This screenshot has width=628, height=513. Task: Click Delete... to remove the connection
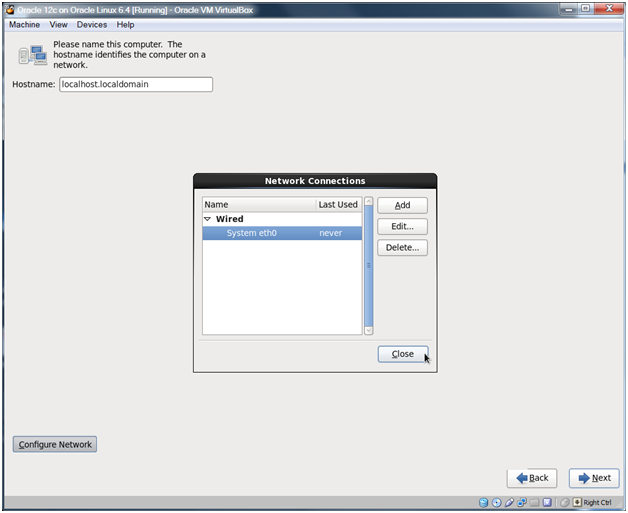click(x=402, y=247)
